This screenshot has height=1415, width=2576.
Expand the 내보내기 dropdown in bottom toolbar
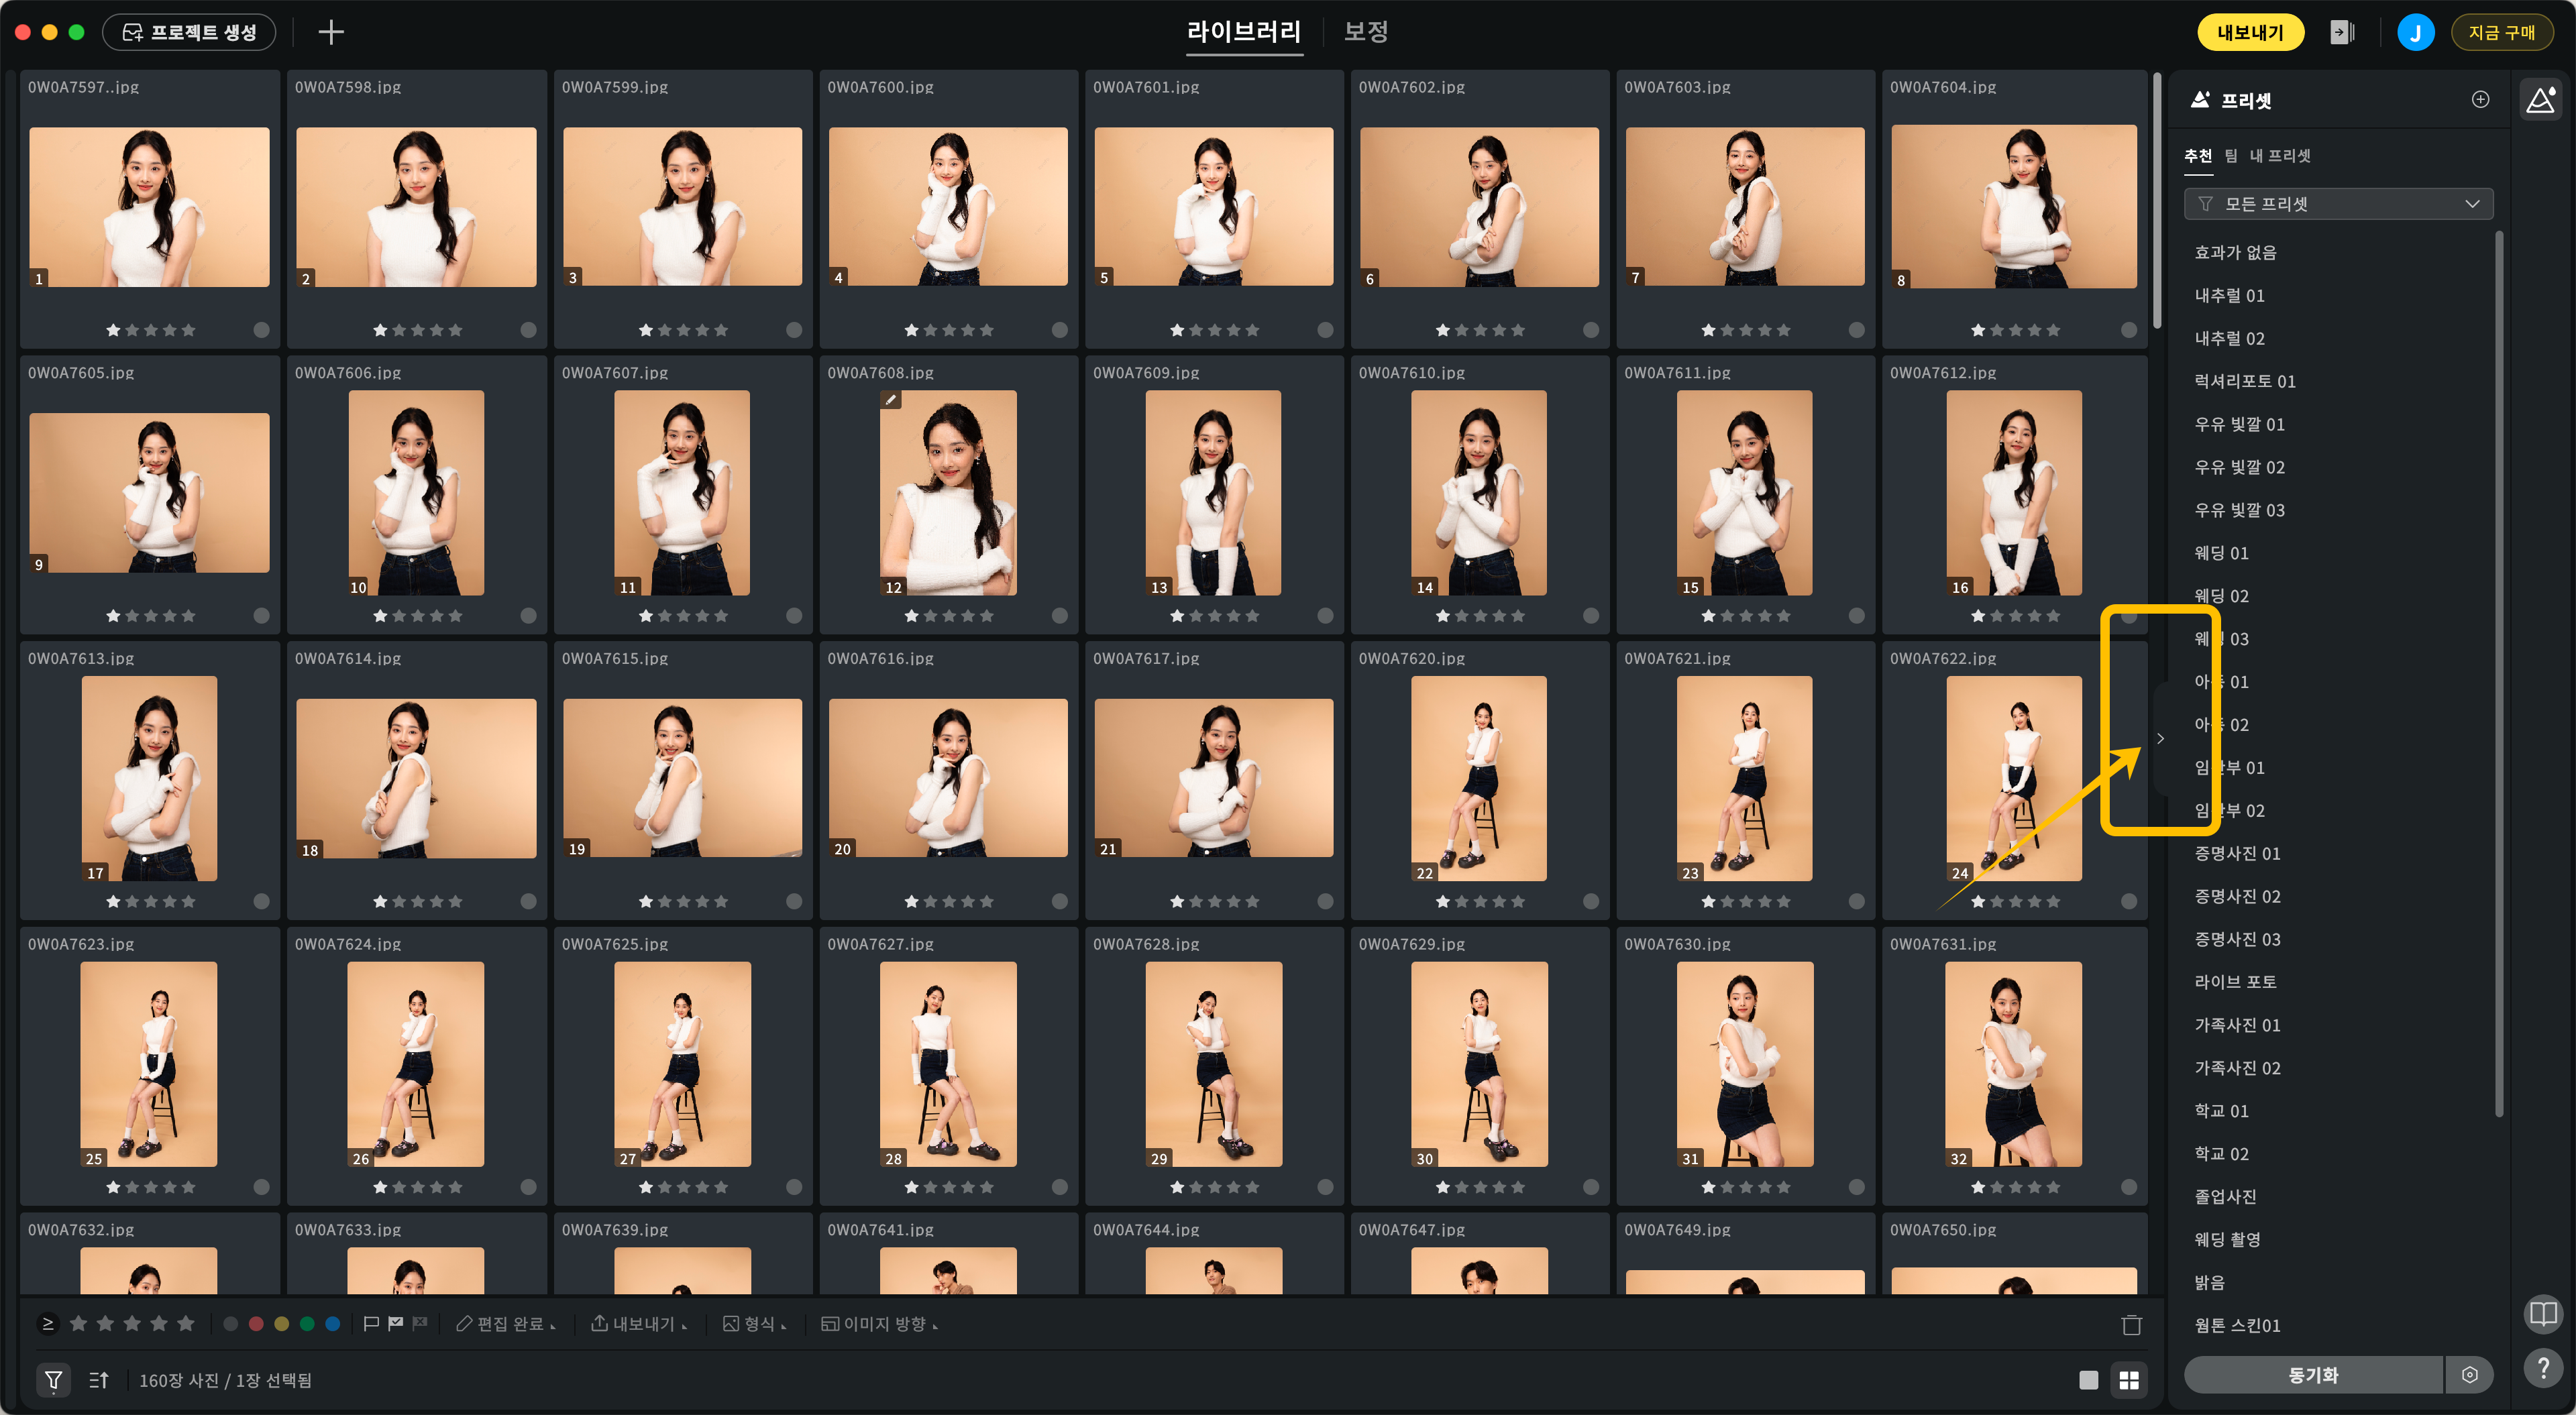tap(640, 1324)
